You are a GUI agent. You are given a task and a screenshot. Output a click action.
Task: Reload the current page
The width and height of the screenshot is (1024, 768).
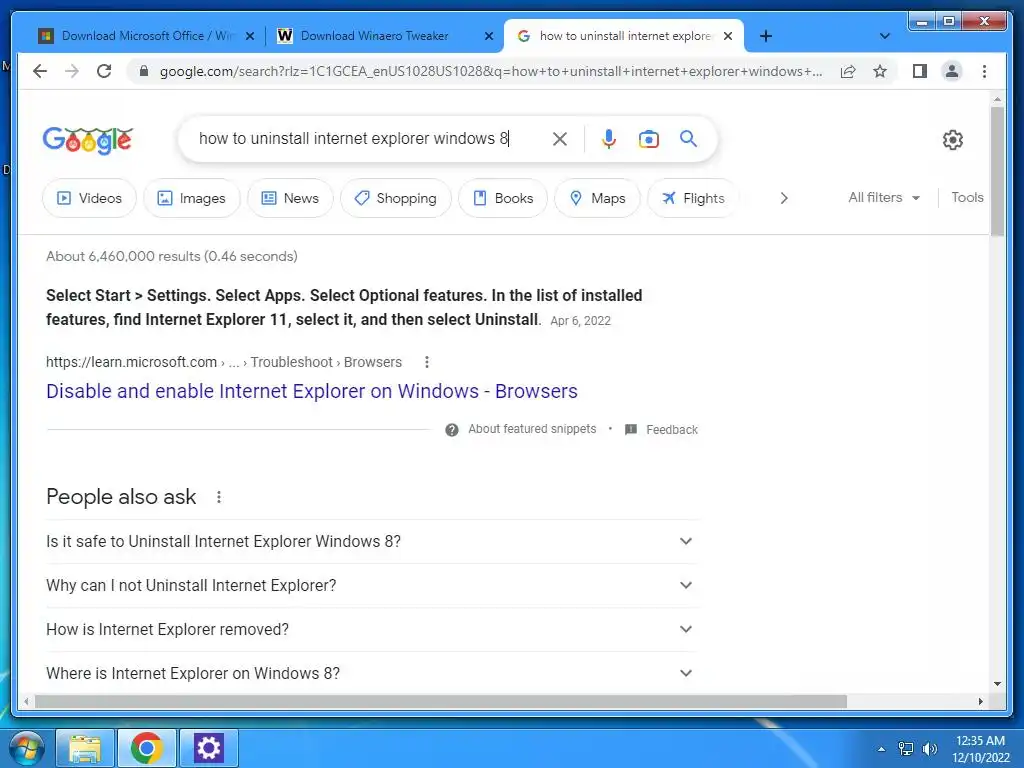click(x=104, y=71)
